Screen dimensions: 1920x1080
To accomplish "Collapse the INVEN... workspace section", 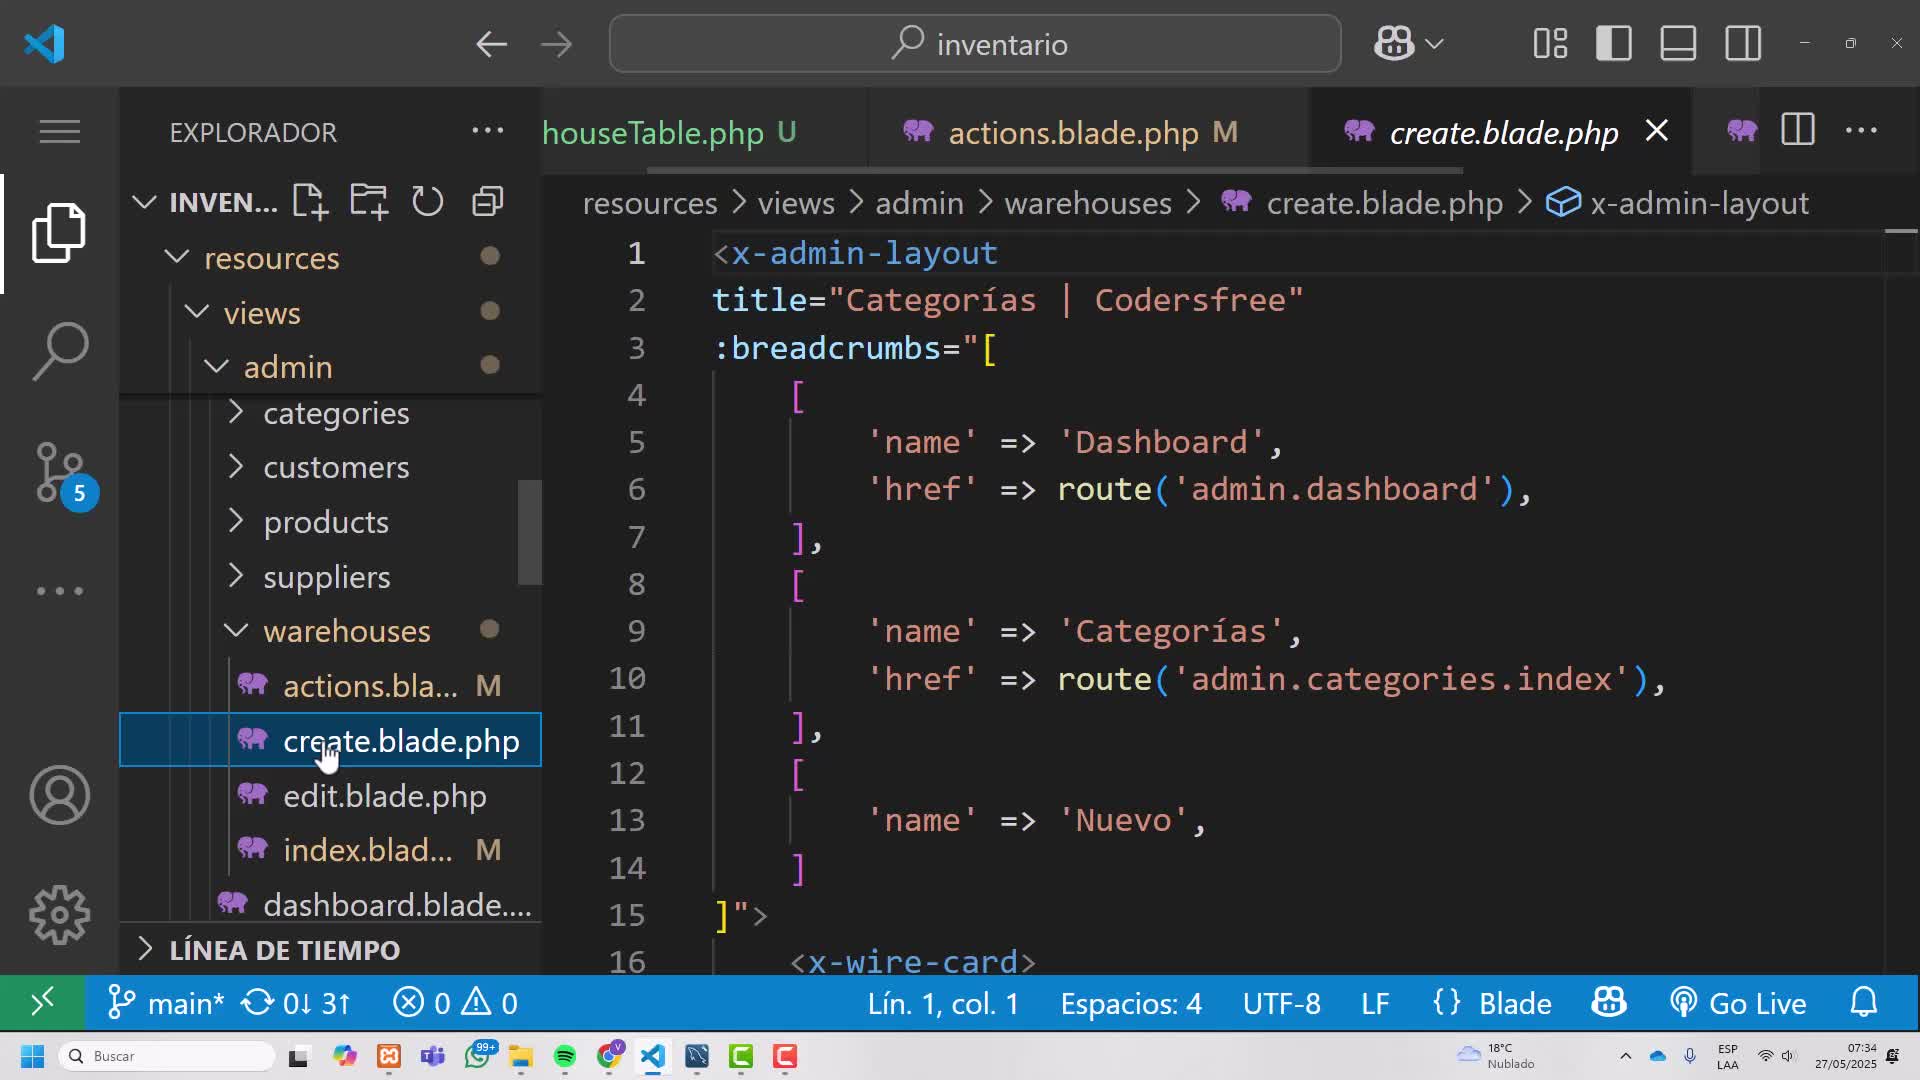I will click(x=144, y=202).
